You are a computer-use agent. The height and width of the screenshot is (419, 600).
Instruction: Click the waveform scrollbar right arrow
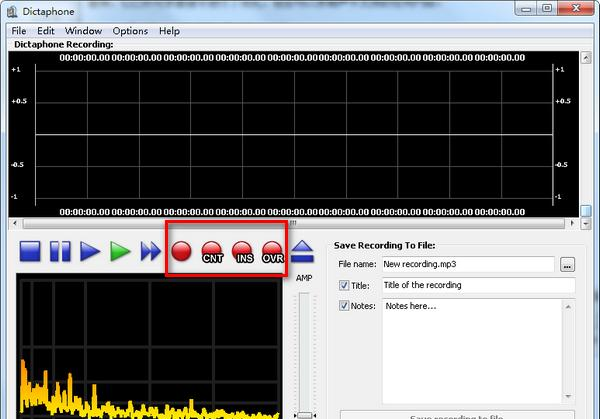[572, 223]
